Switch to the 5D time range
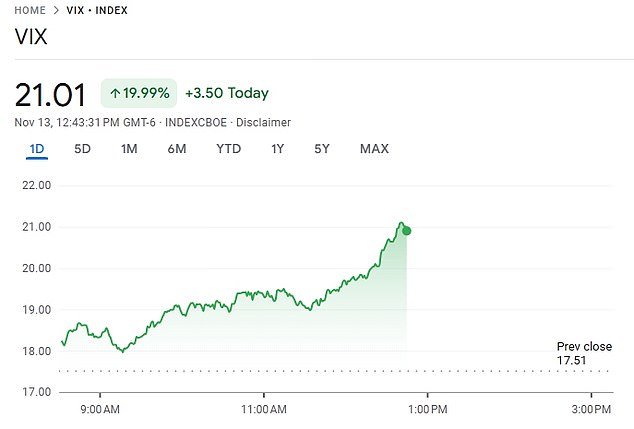This screenshot has width=634, height=429. 82,149
